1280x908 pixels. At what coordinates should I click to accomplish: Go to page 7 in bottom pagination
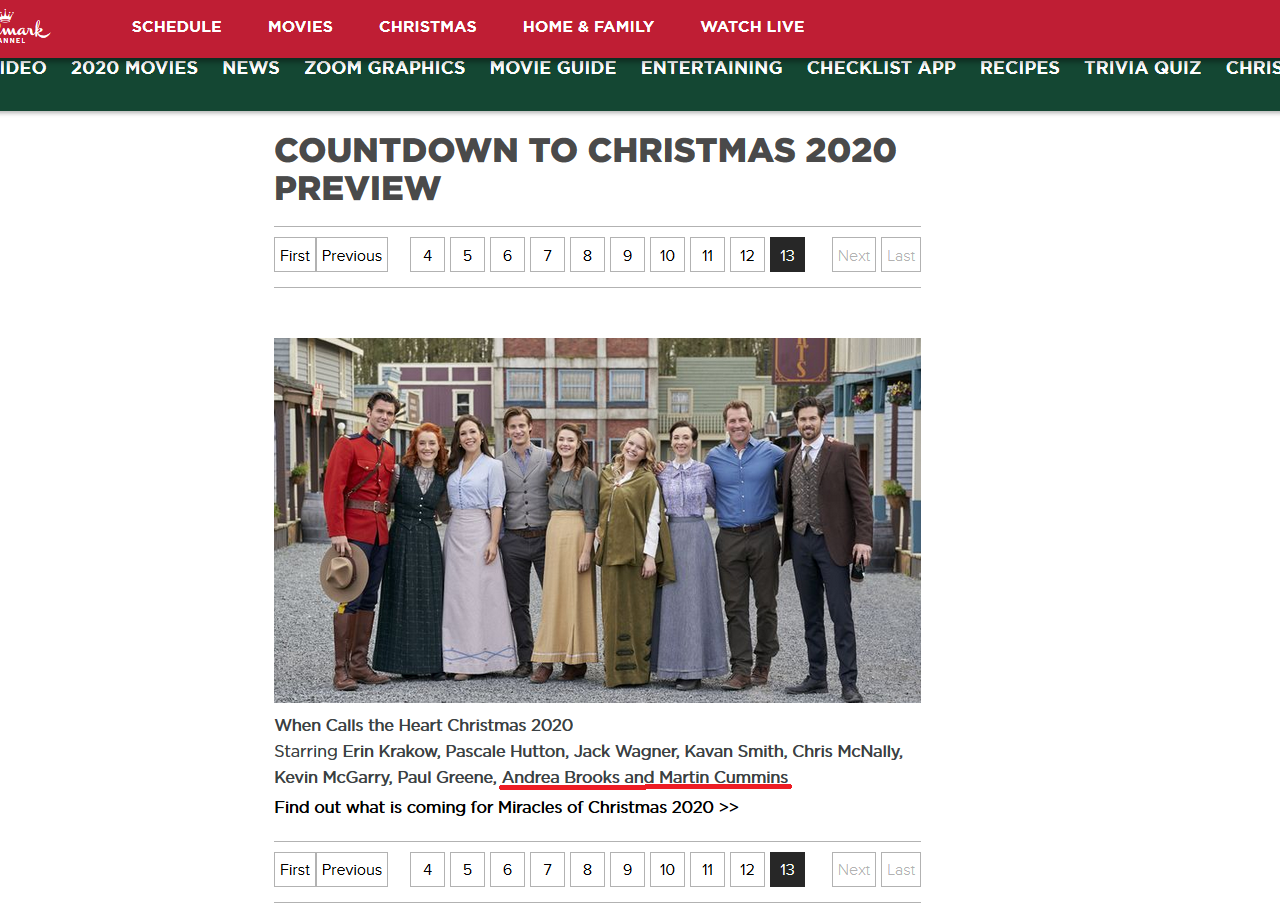tap(547, 869)
